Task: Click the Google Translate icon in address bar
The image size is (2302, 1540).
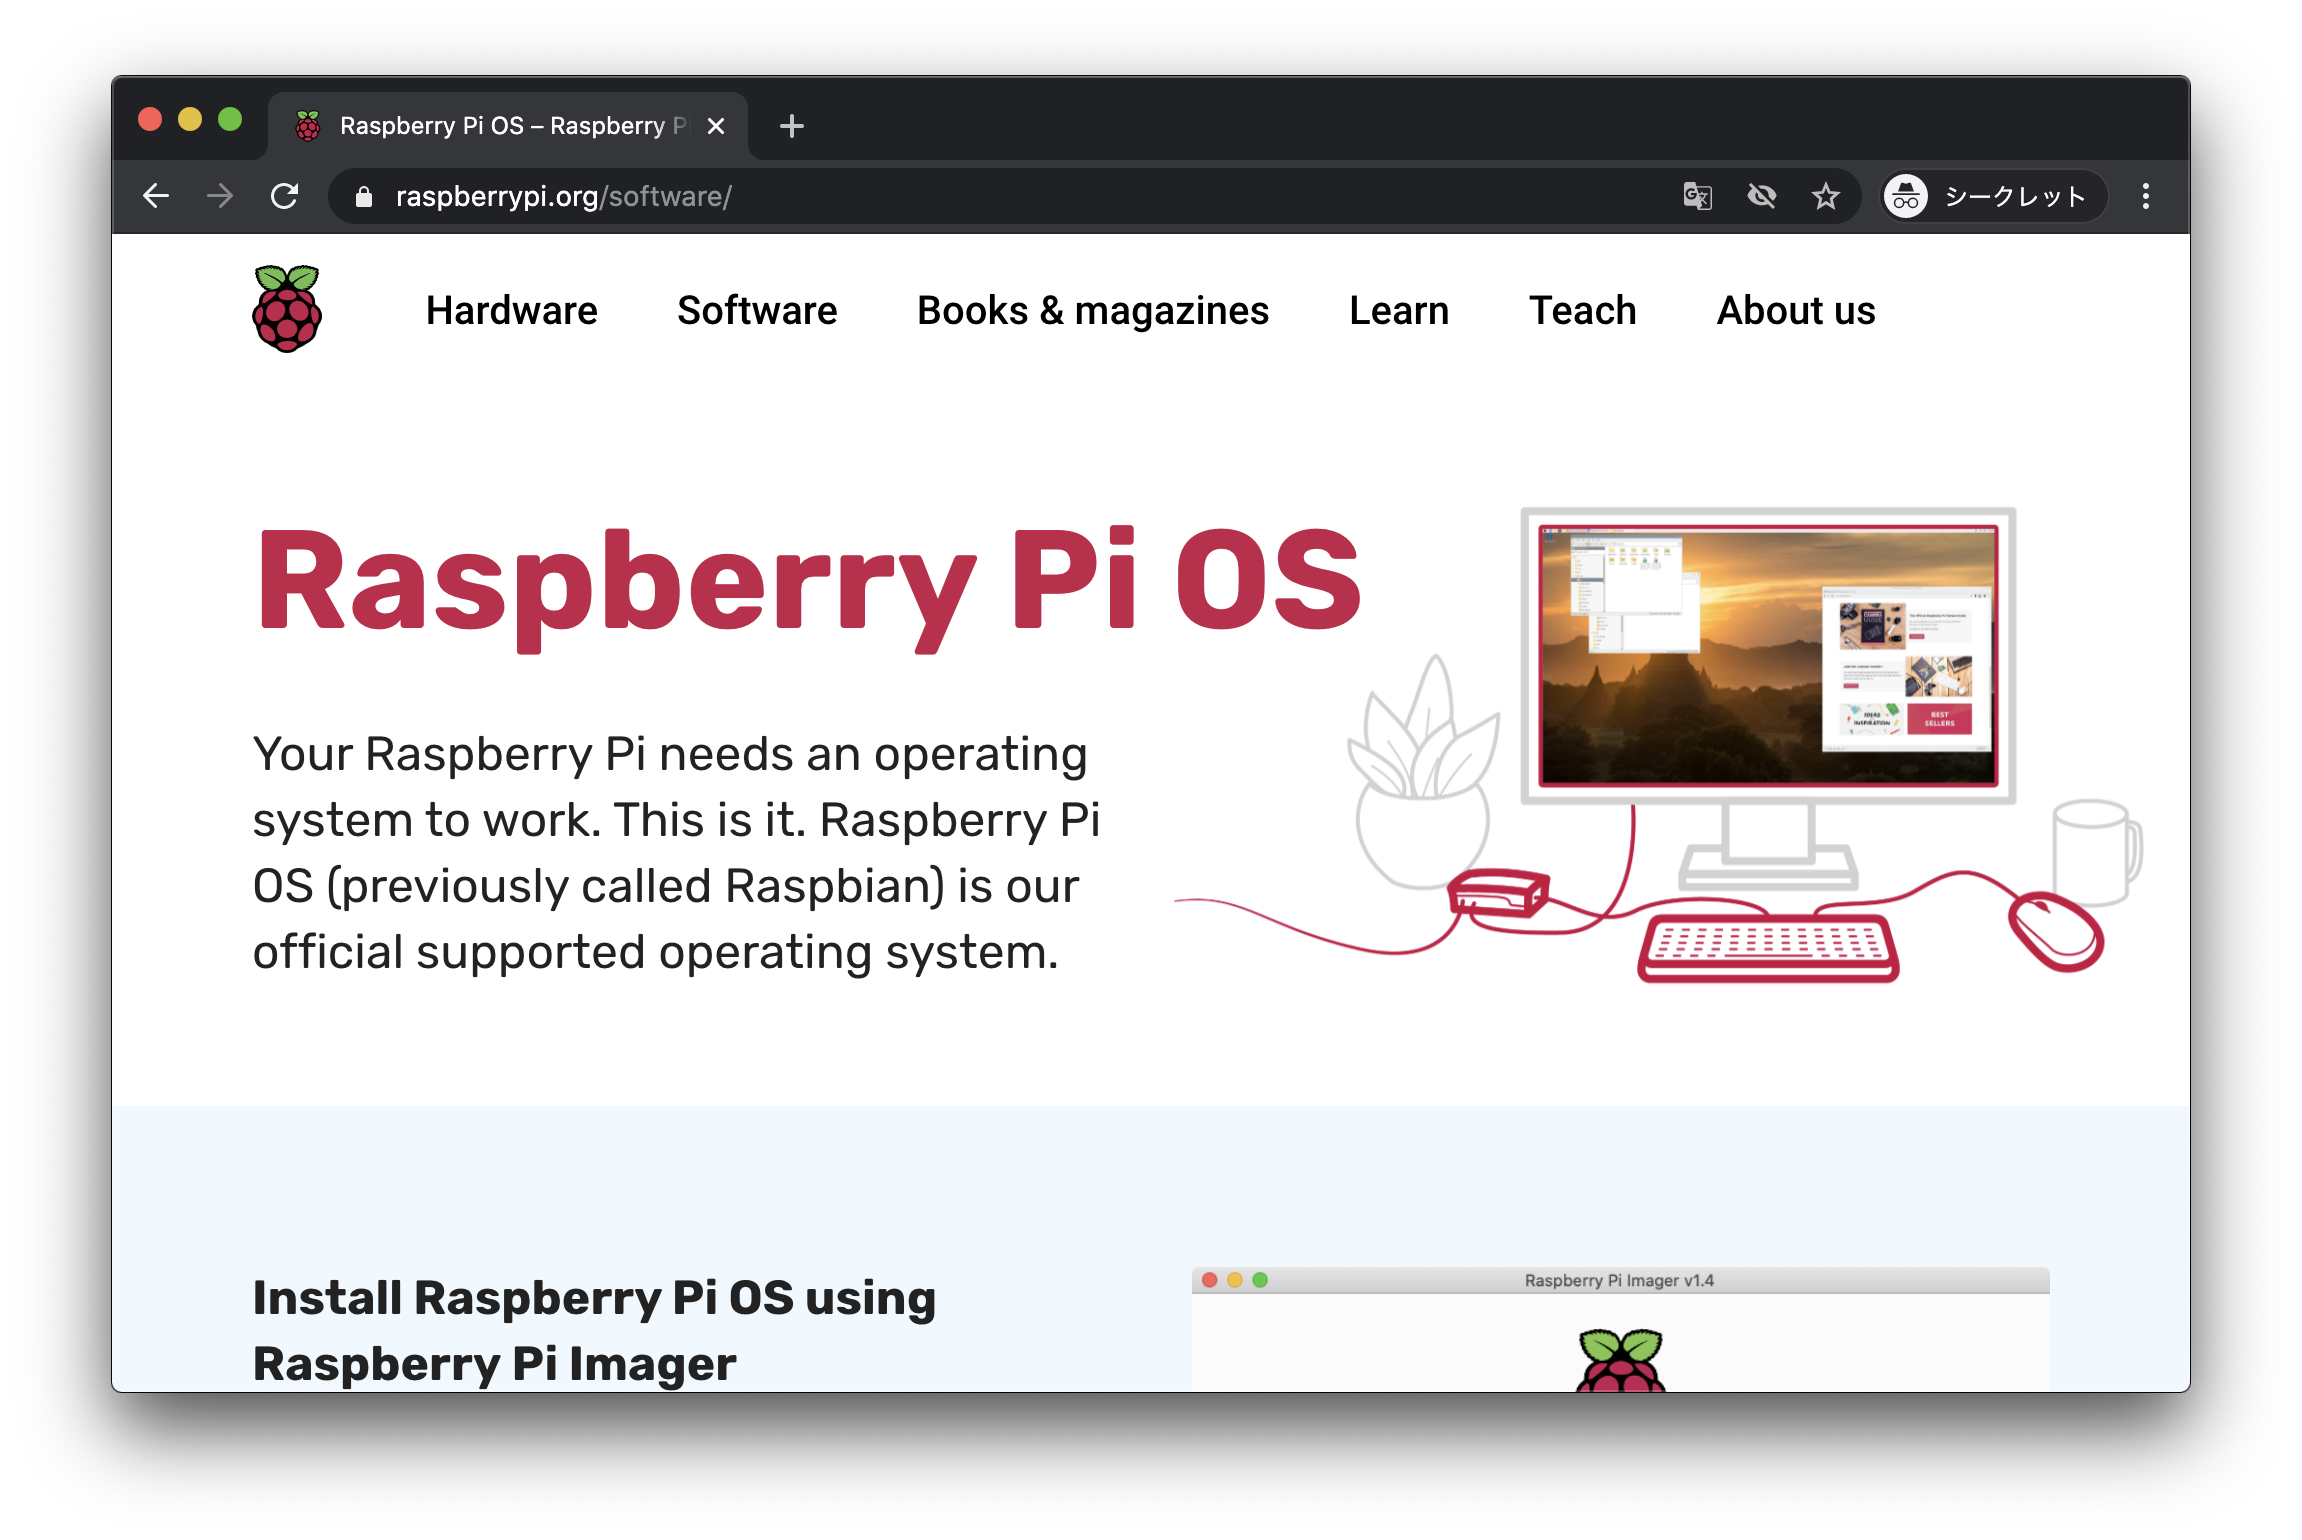Action: click(x=1697, y=196)
